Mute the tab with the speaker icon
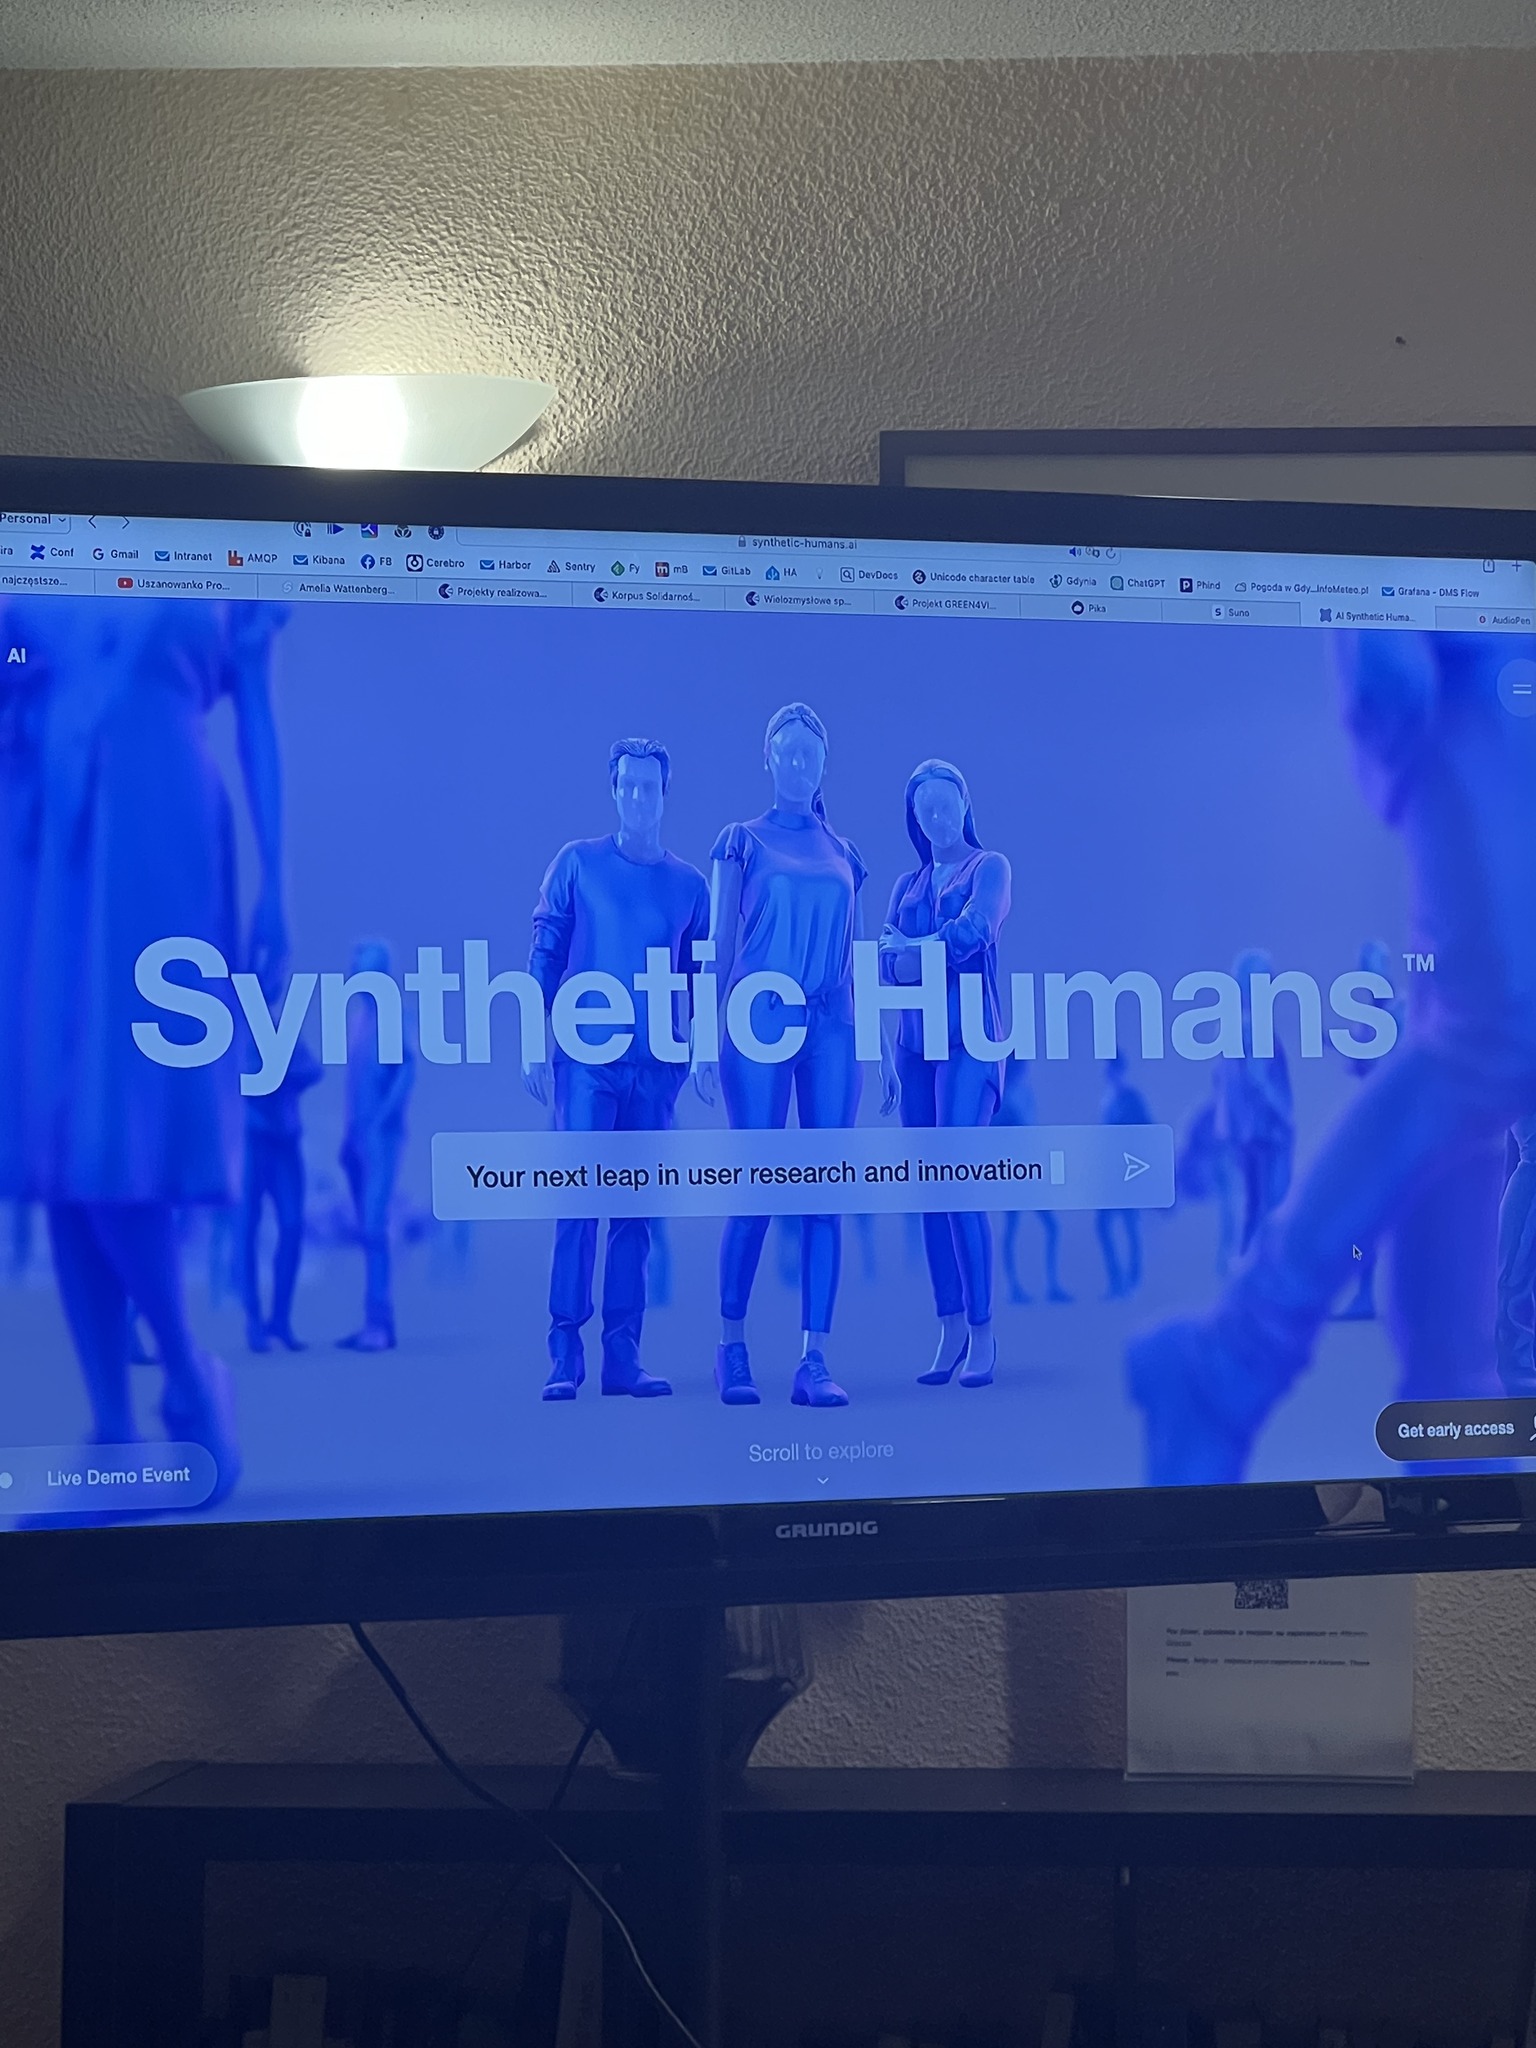The height and width of the screenshot is (2048, 1536). [x=1075, y=551]
